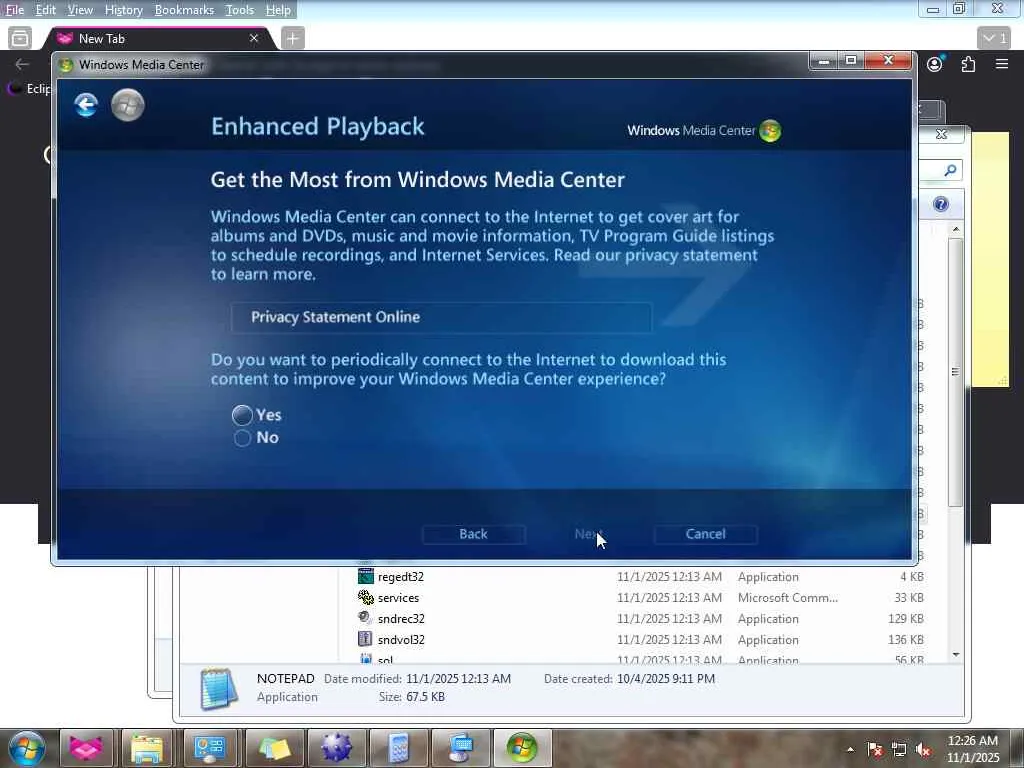
Task: Click the services gears icon
Action: (366, 597)
